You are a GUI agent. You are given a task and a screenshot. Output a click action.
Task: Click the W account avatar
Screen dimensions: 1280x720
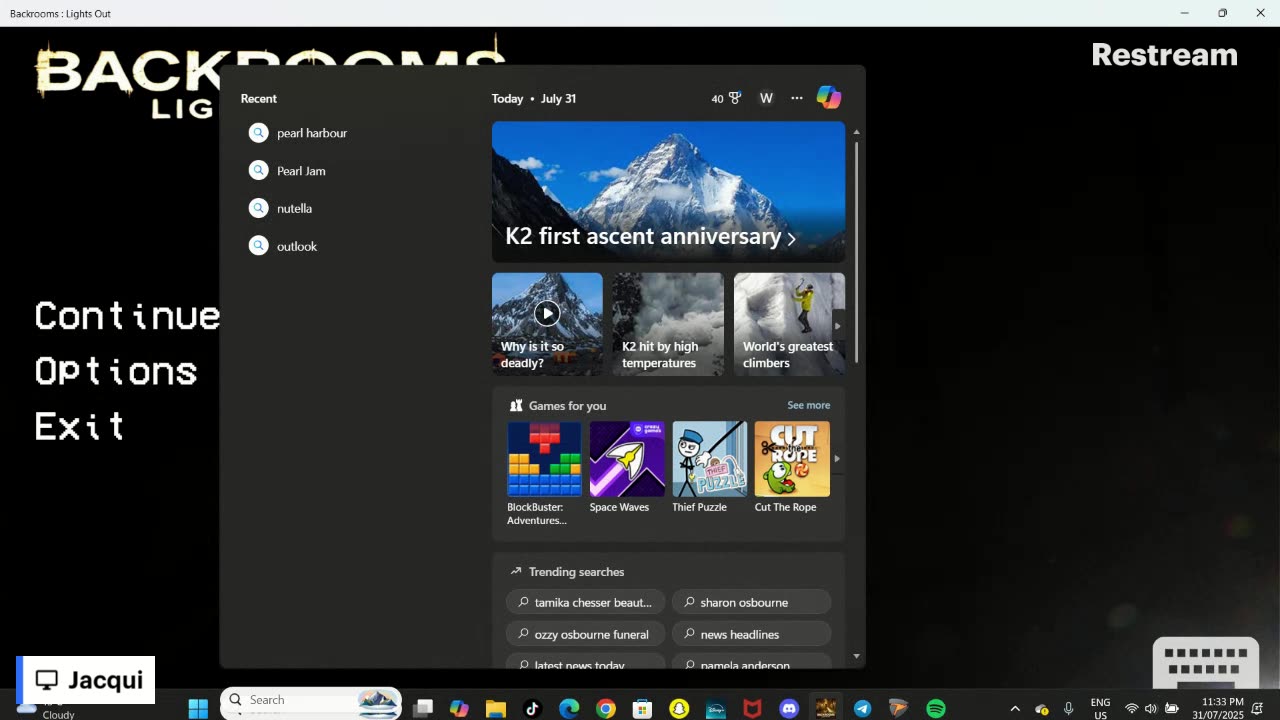click(x=766, y=98)
